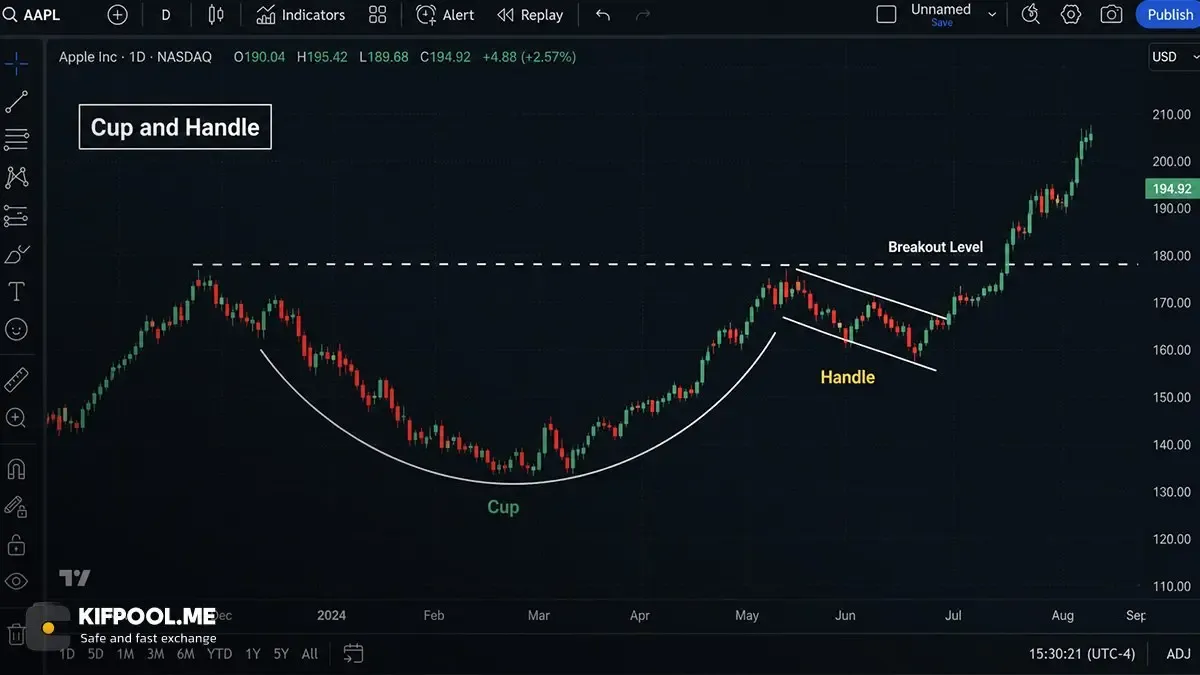The image size is (1200, 675).
Task: Hide all drawings with eye icon
Action: (x=16, y=581)
